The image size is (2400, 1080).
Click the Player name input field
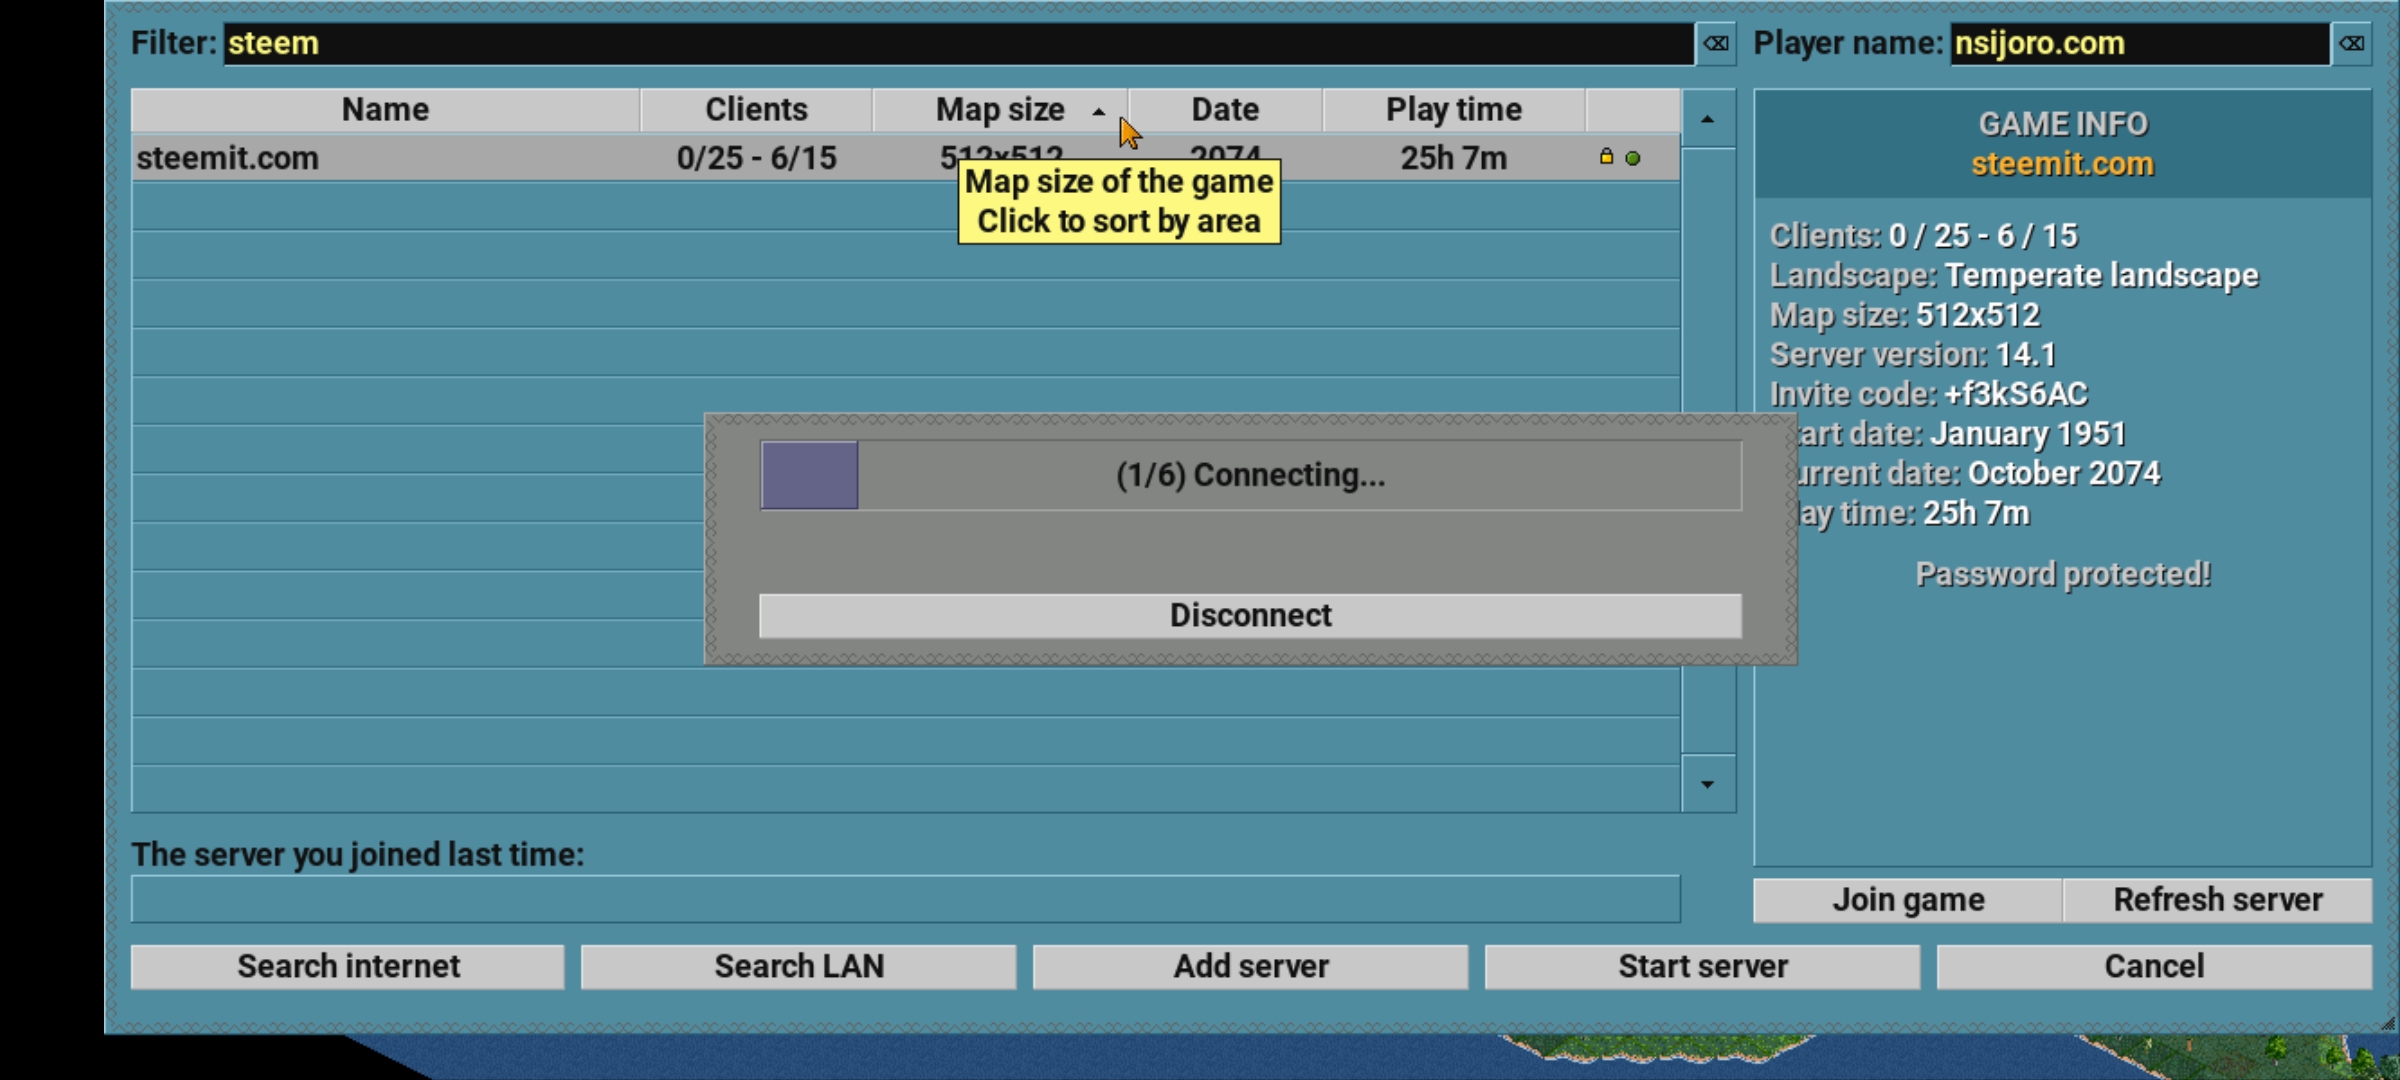coord(2140,44)
